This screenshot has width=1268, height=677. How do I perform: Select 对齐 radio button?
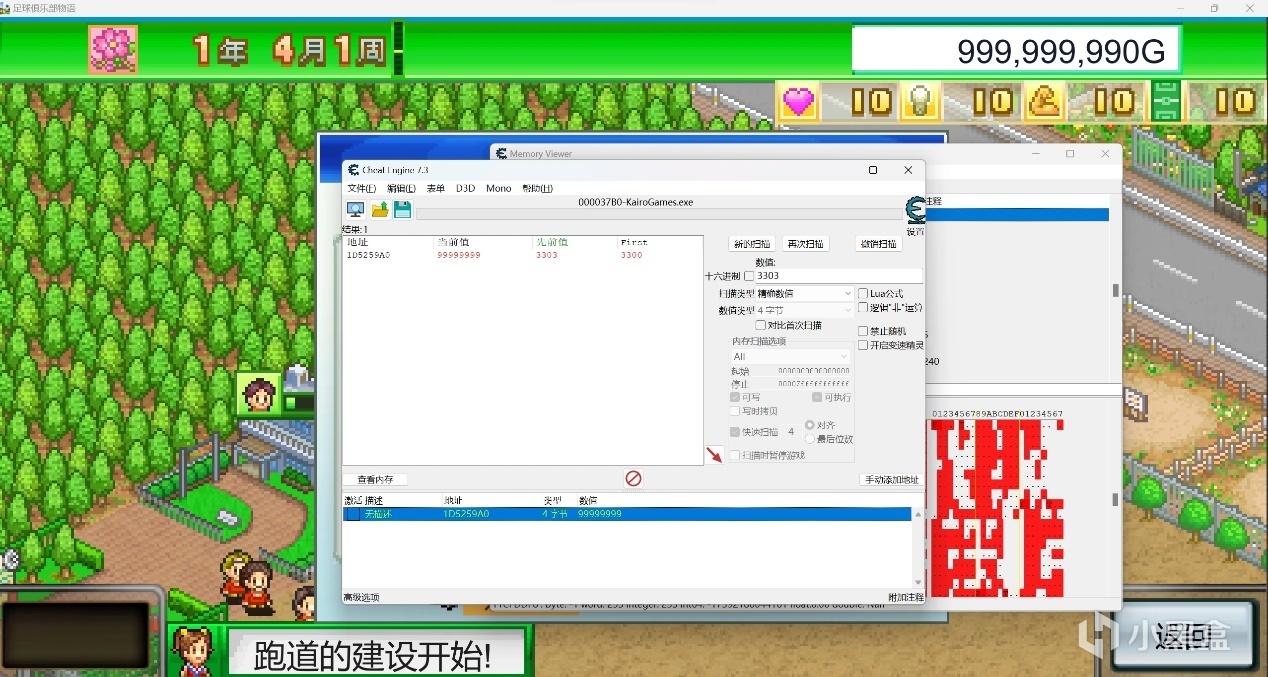coord(810,425)
